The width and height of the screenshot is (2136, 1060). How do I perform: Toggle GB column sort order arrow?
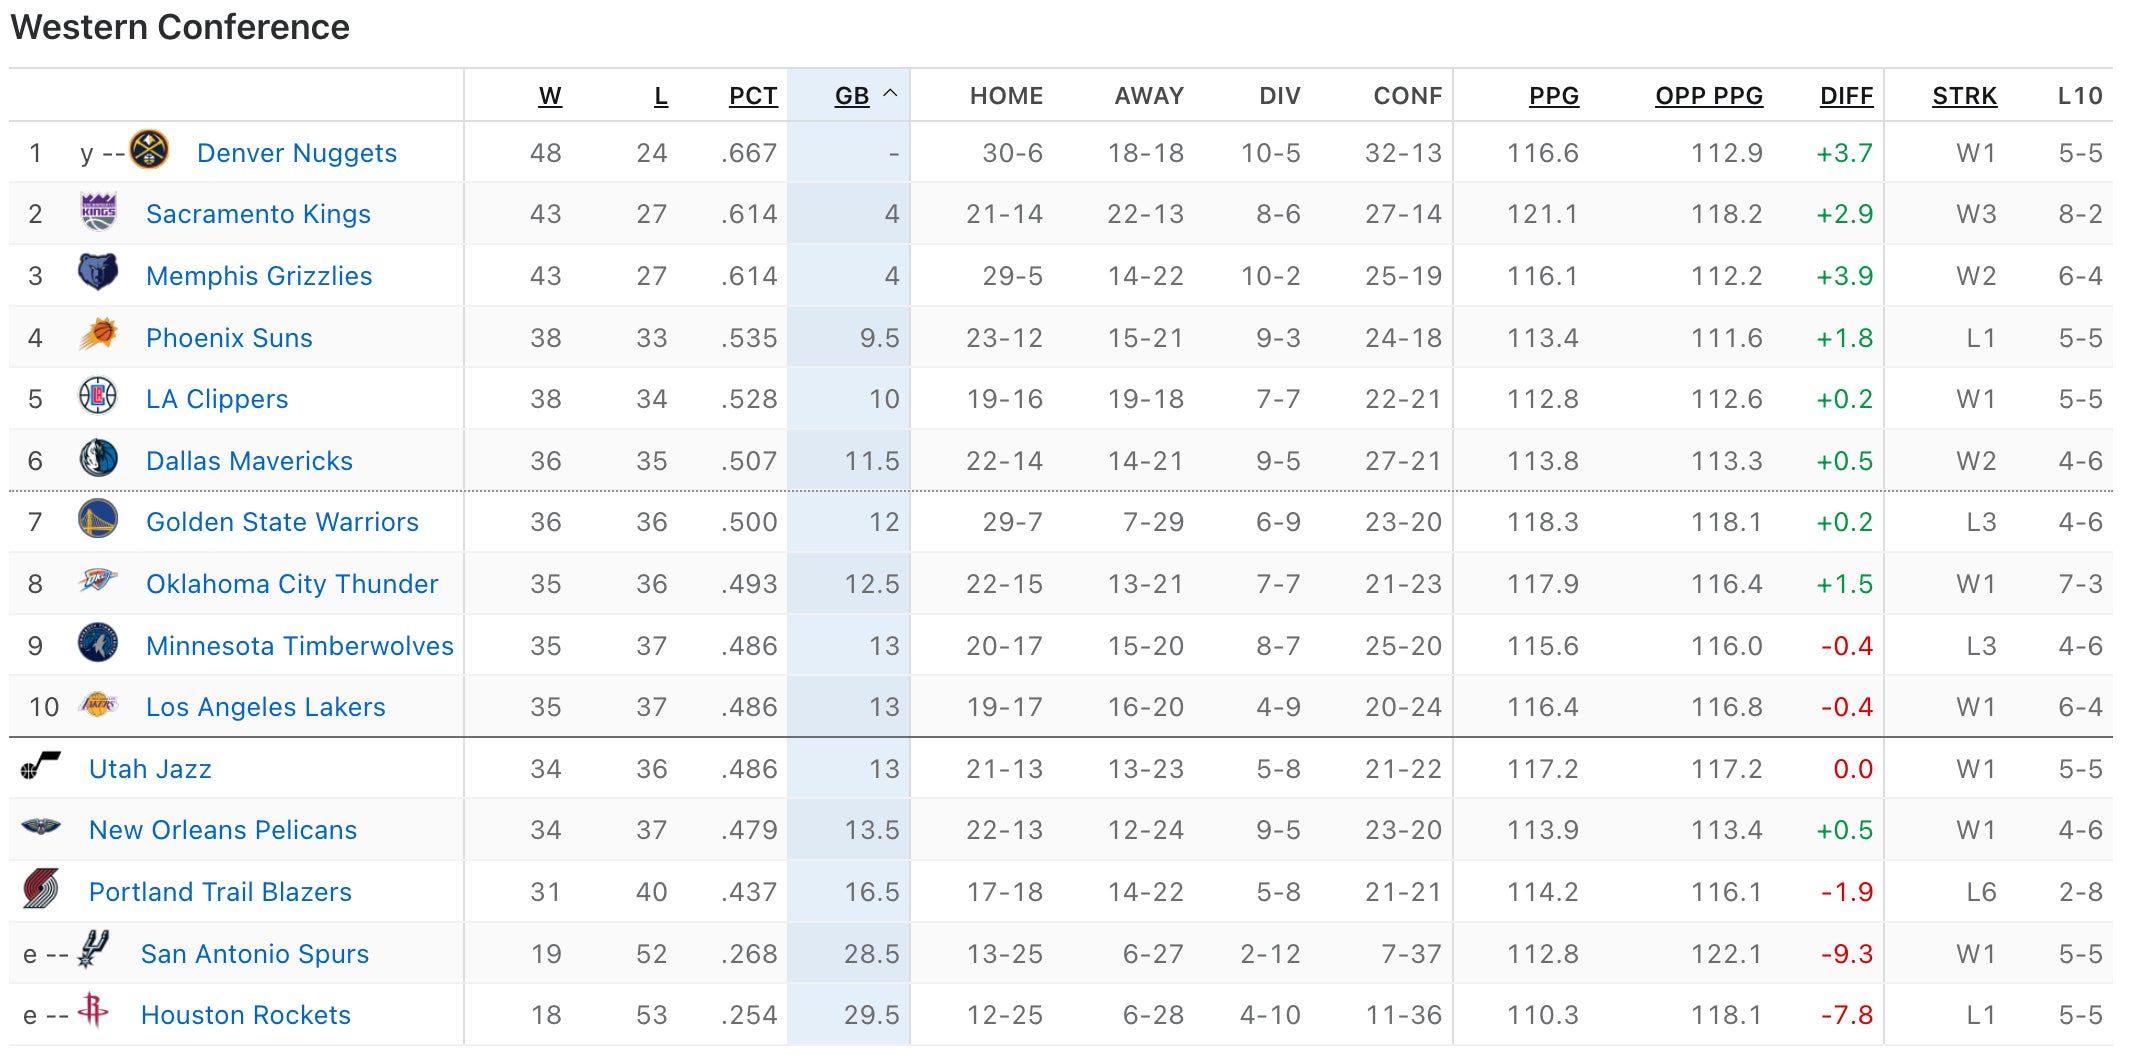(x=890, y=95)
